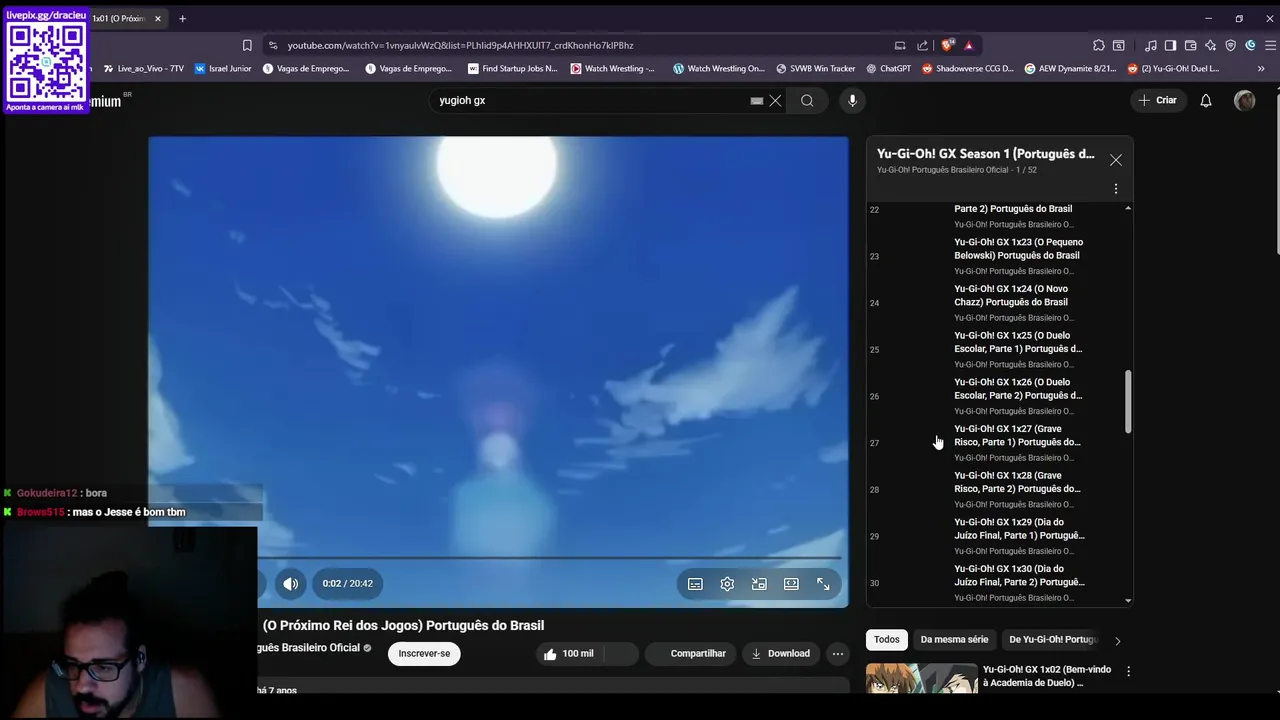Start voice search with the microphone
Viewport: 1280px width, 720px height.
click(x=852, y=100)
